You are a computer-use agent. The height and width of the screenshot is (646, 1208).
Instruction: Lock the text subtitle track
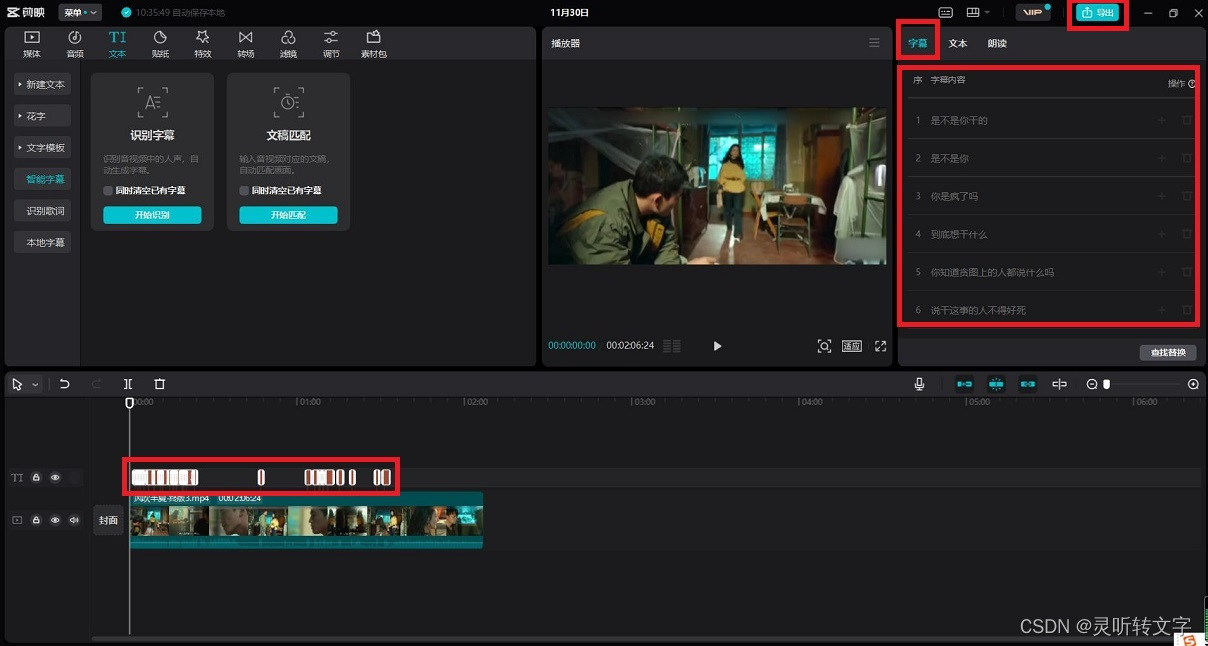(x=36, y=478)
